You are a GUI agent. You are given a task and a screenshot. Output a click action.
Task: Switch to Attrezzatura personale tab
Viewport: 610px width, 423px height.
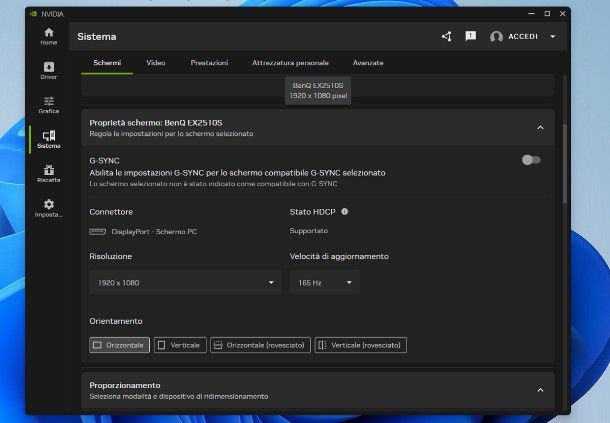pyautogui.click(x=290, y=63)
